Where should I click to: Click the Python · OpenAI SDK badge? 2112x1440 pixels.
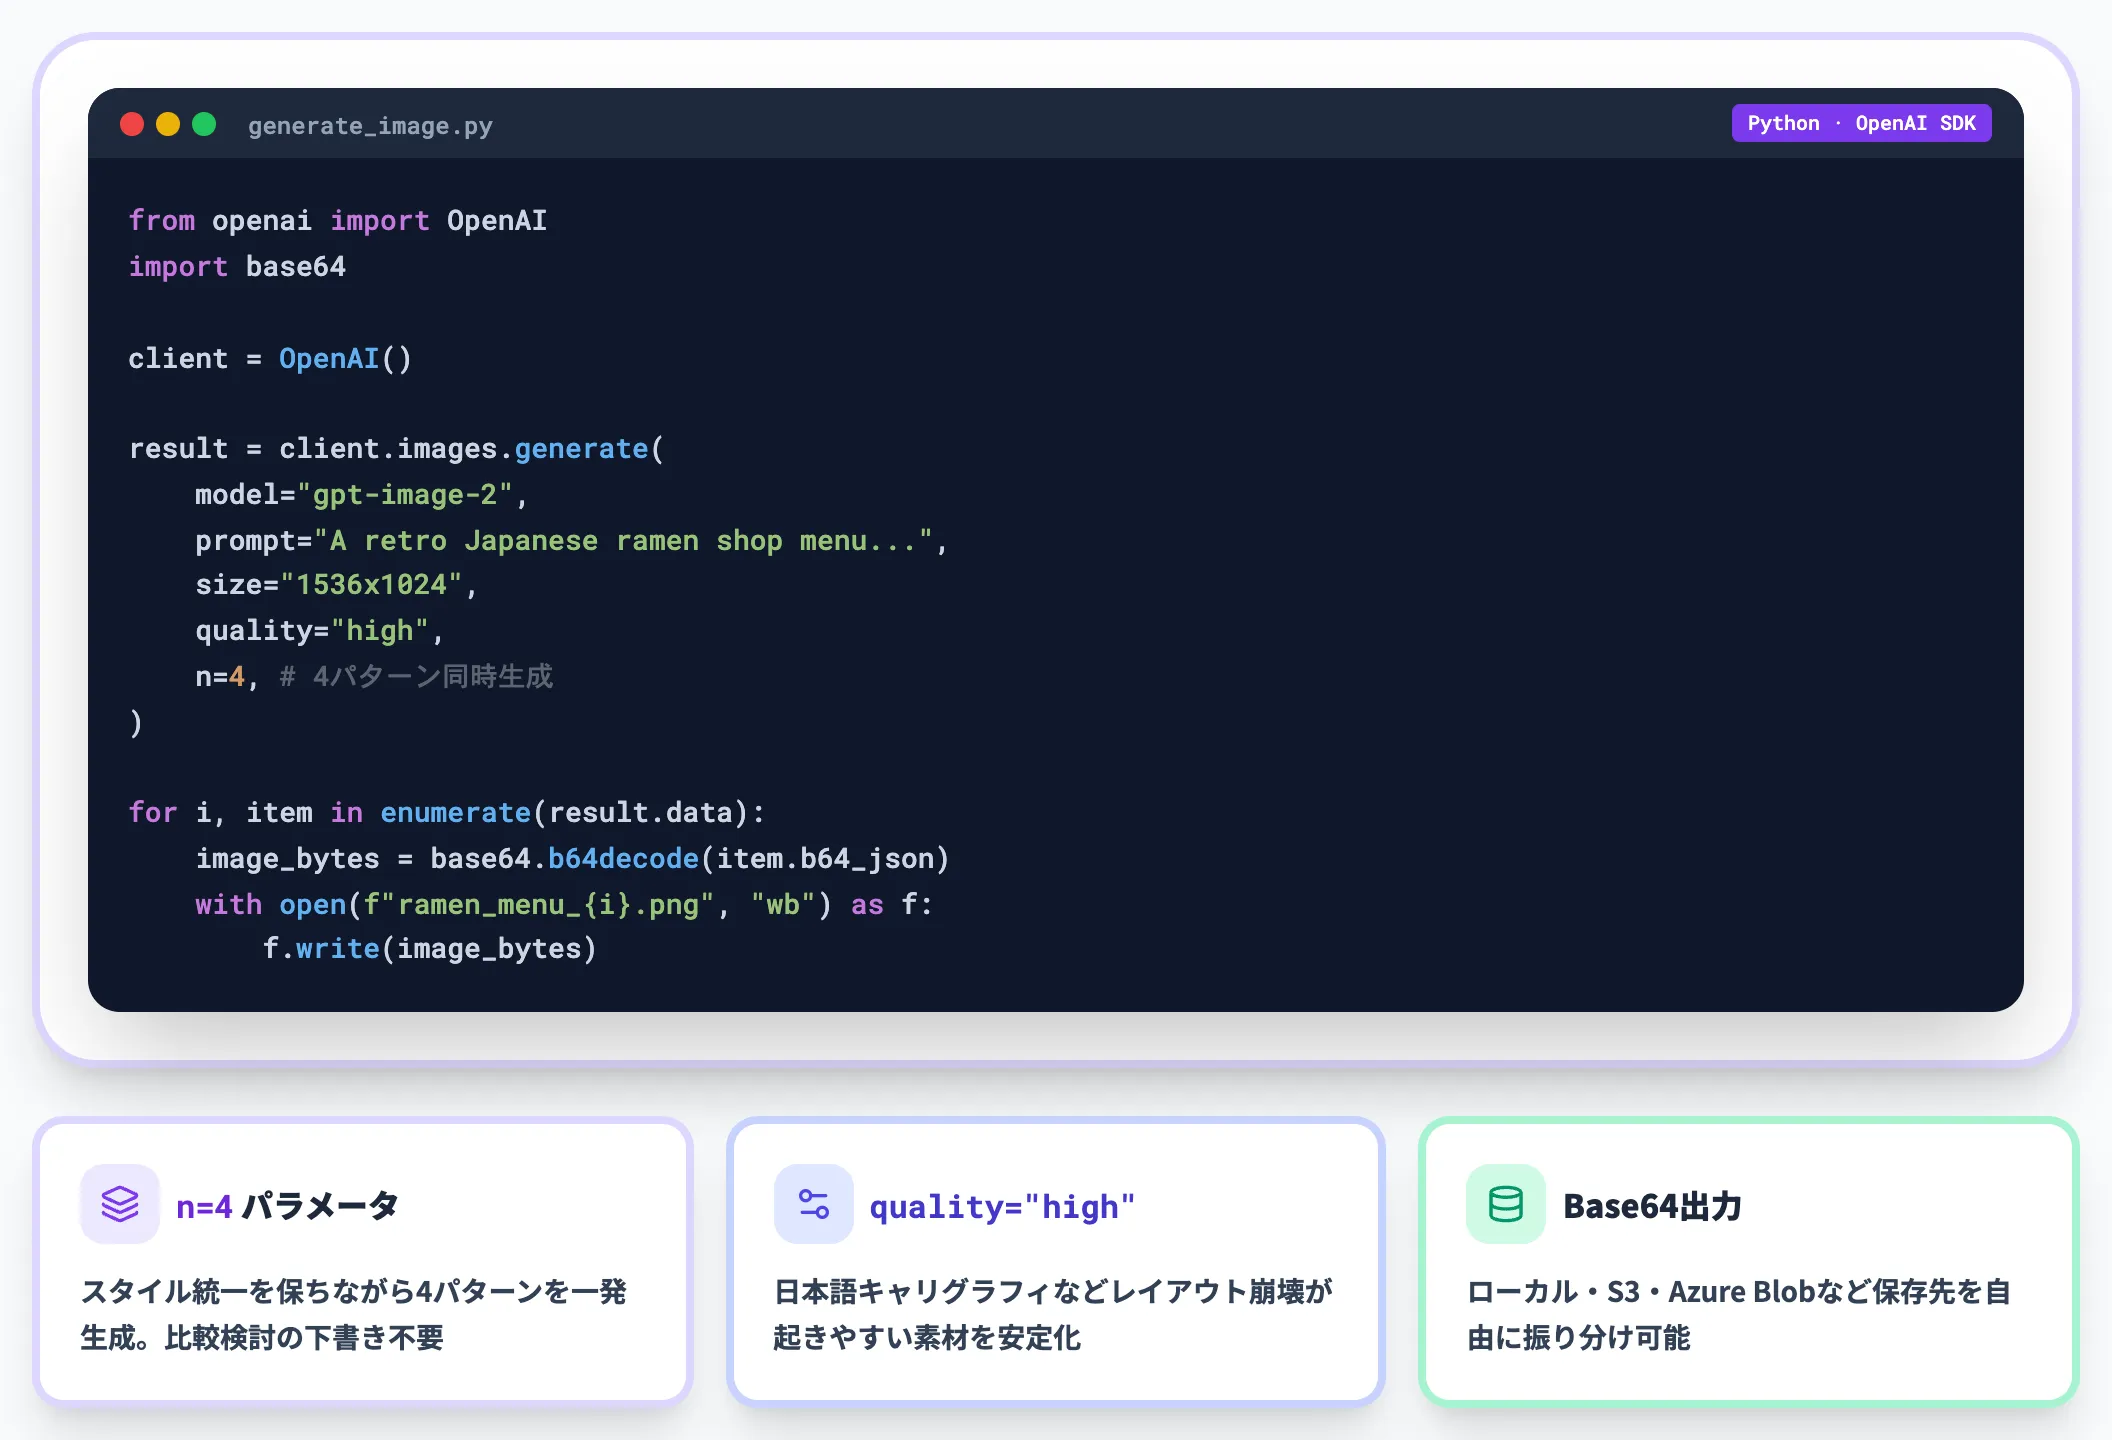(x=1862, y=122)
